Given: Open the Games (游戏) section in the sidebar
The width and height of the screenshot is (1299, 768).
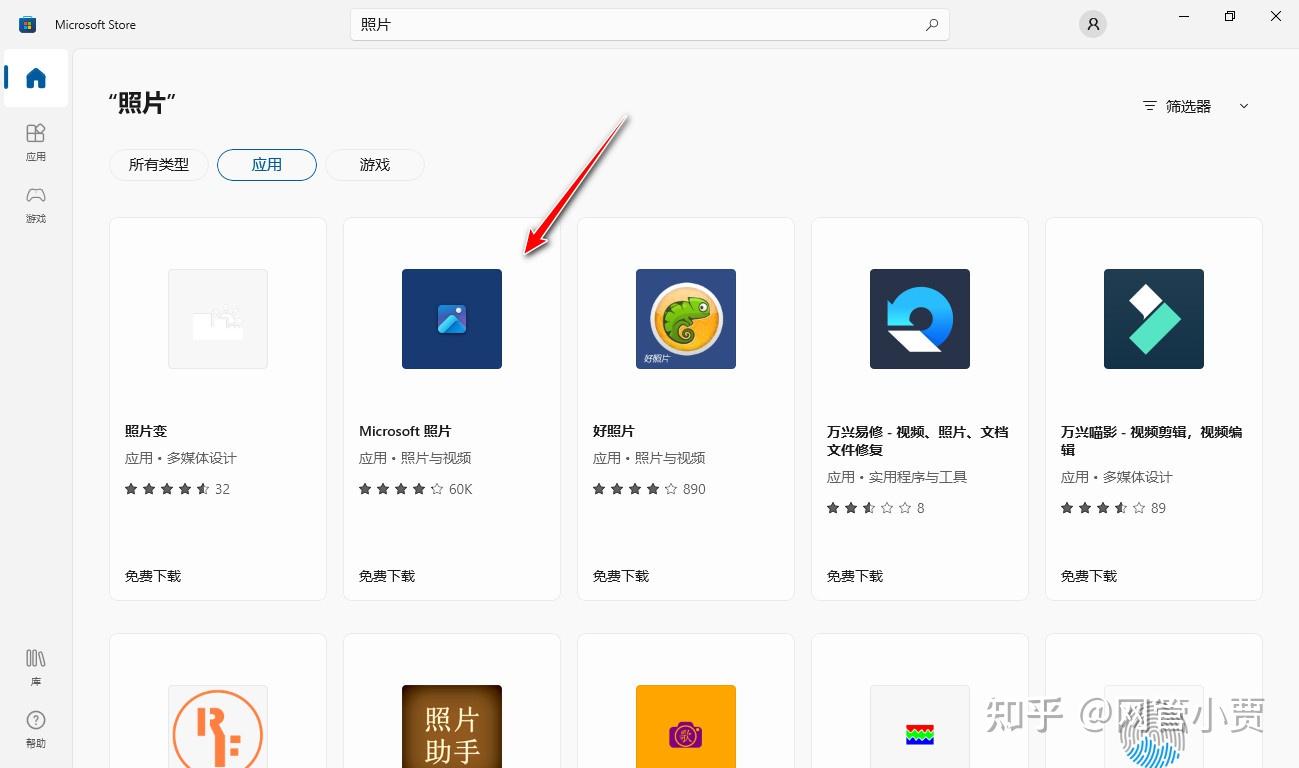Looking at the screenshot, I should 36,204.
